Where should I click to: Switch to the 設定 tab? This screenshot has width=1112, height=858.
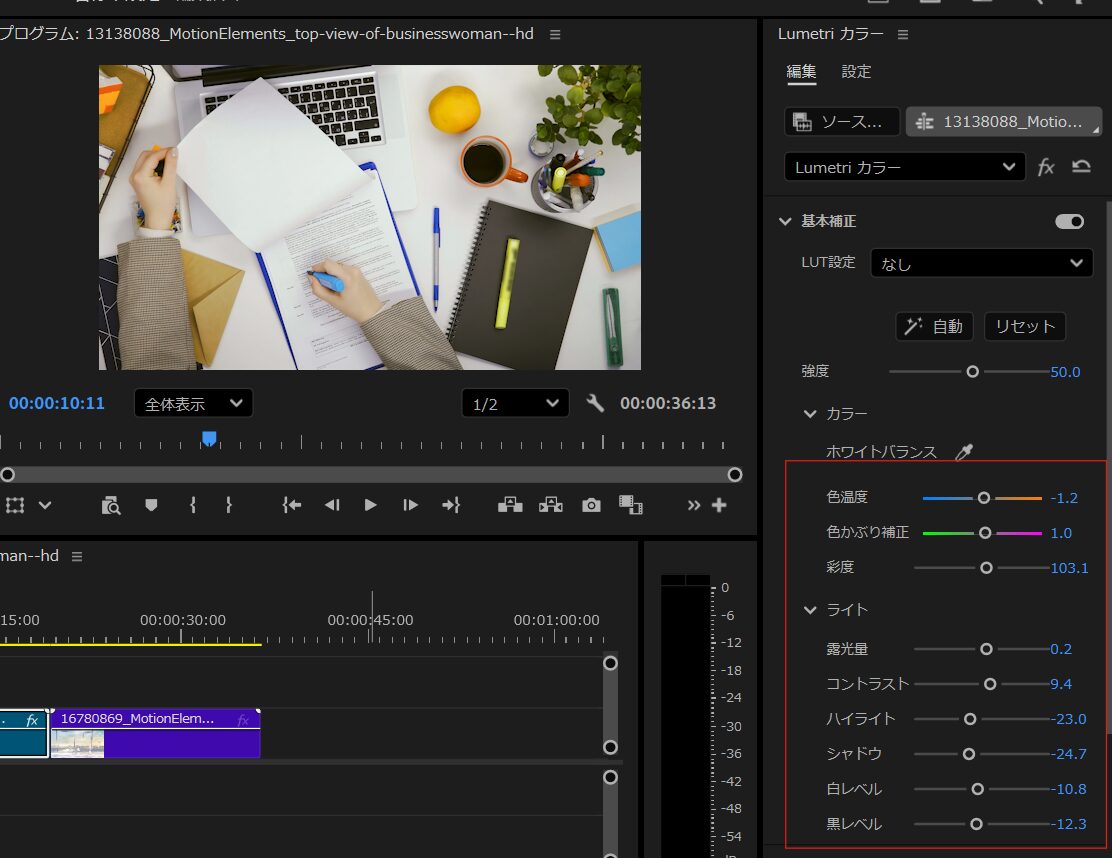pos(856,71)
